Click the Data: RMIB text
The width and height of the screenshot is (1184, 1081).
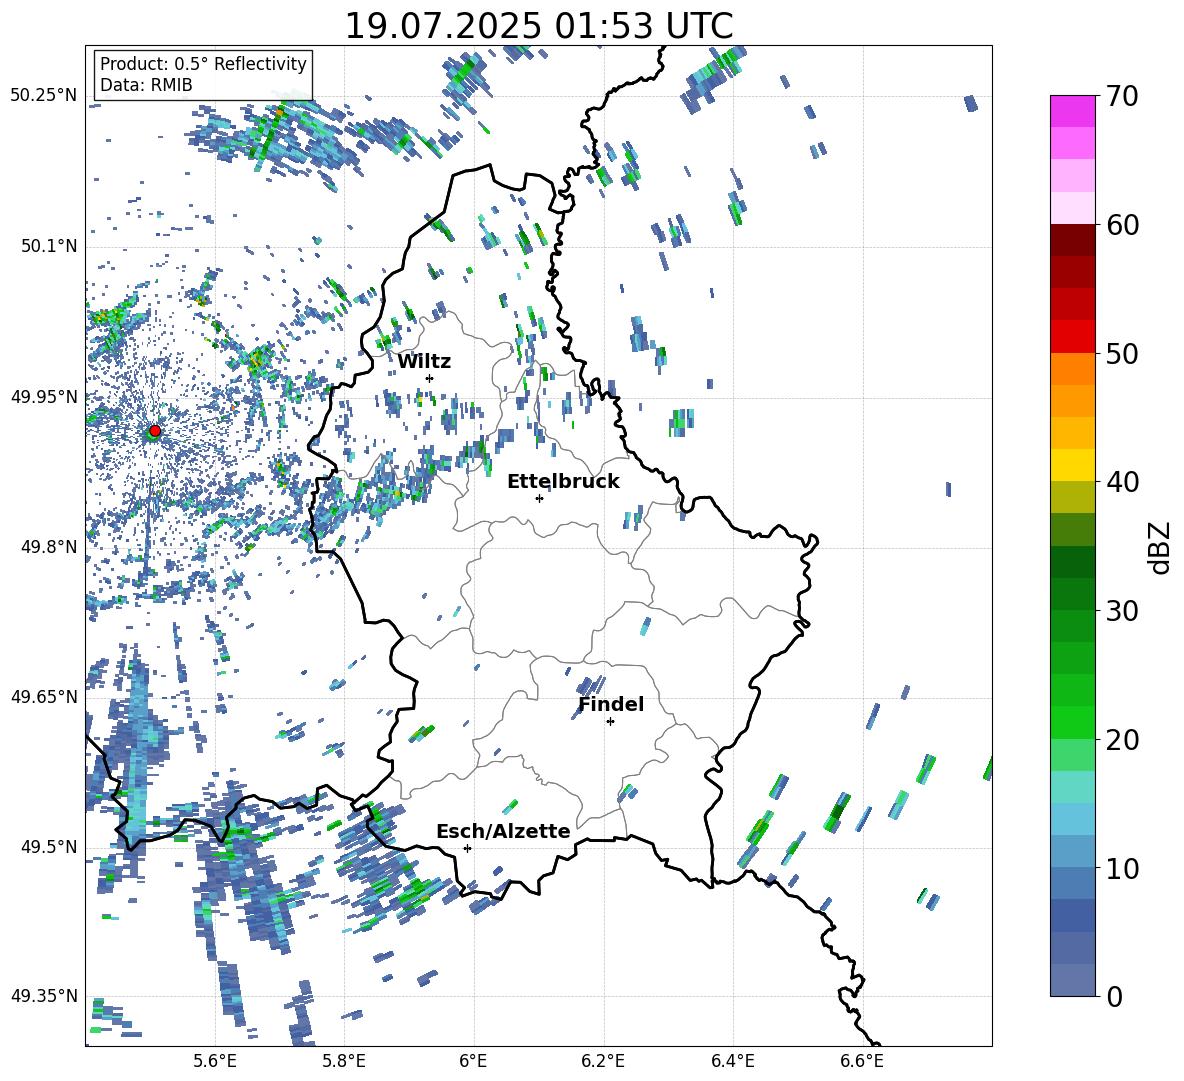point(146,85)
